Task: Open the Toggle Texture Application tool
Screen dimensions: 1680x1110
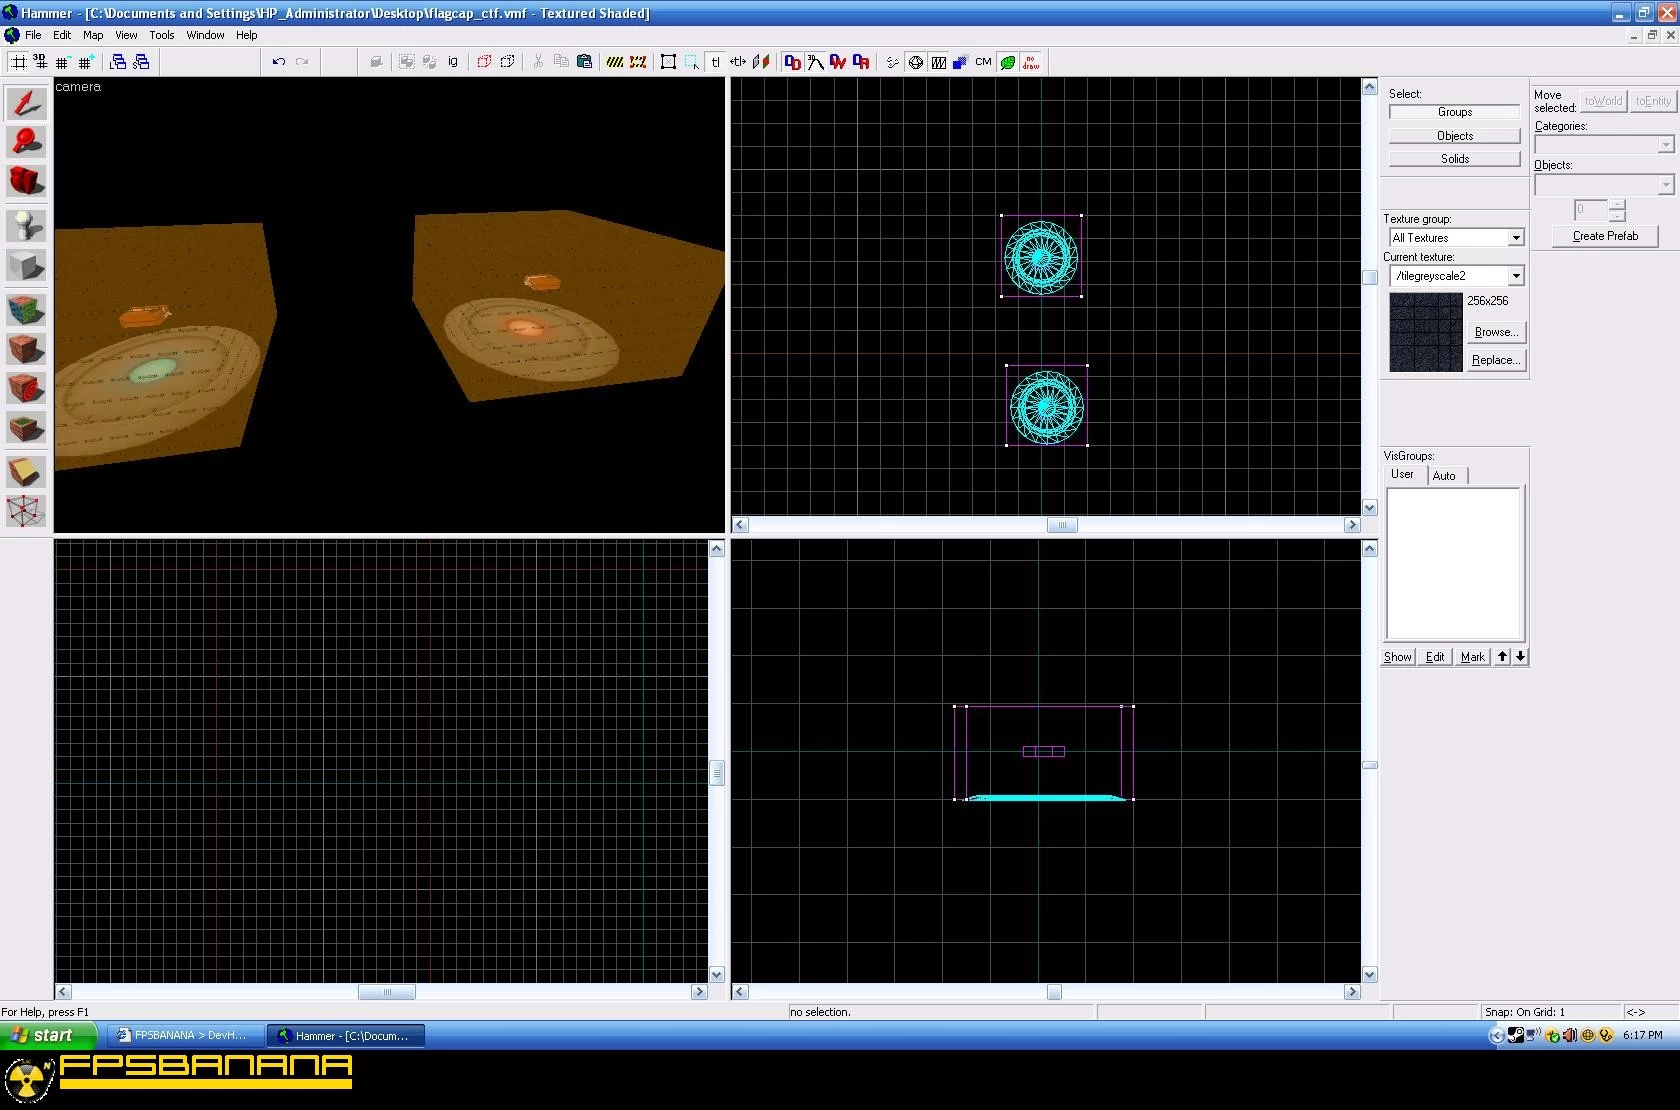Action: click(x=26, y=309)
